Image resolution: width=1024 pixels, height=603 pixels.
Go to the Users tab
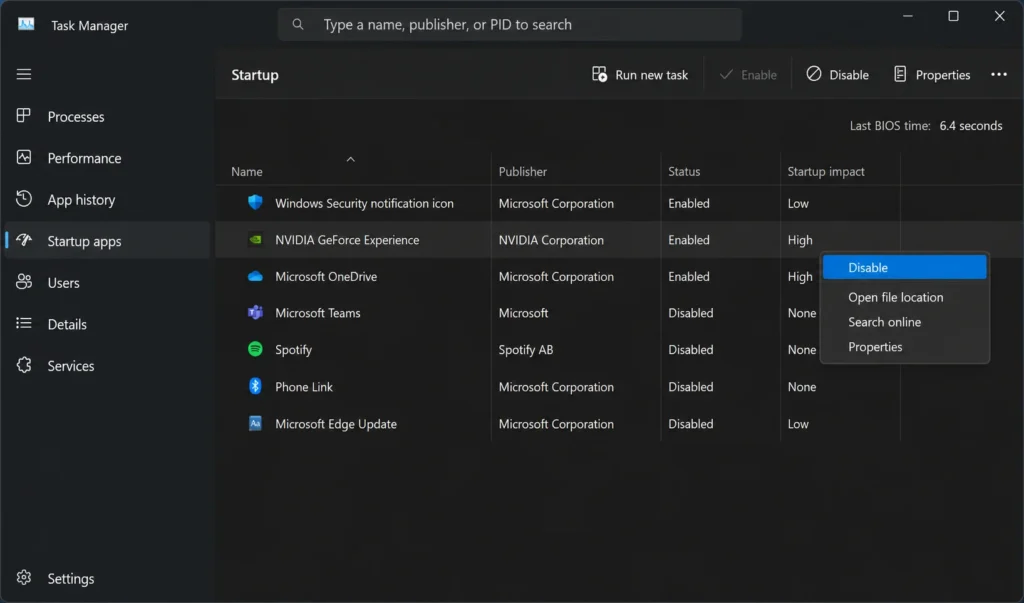click(x=108, y=282)
